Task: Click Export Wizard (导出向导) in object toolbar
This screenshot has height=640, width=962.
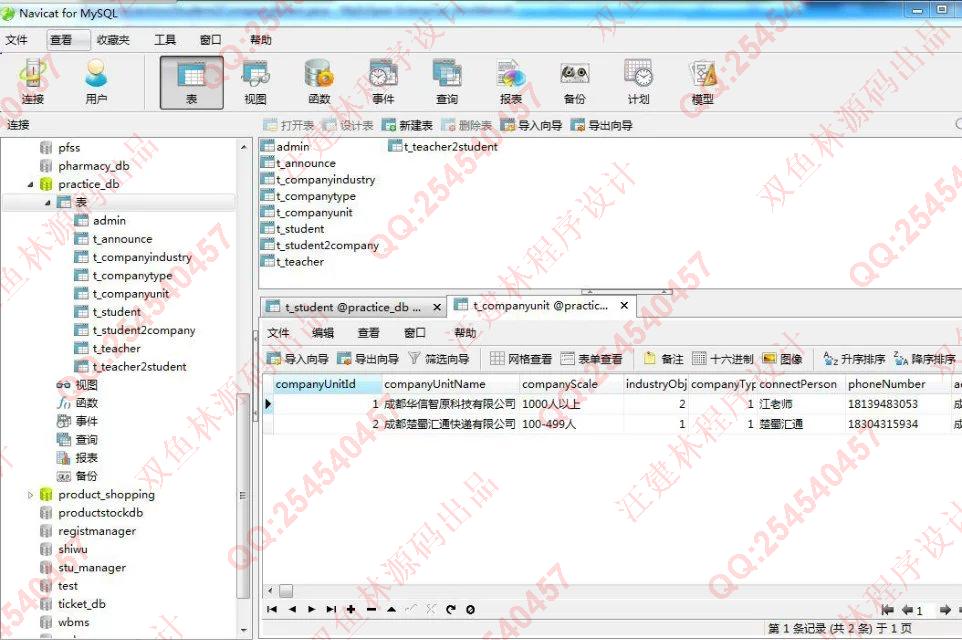Action: (x=601, y=125)
